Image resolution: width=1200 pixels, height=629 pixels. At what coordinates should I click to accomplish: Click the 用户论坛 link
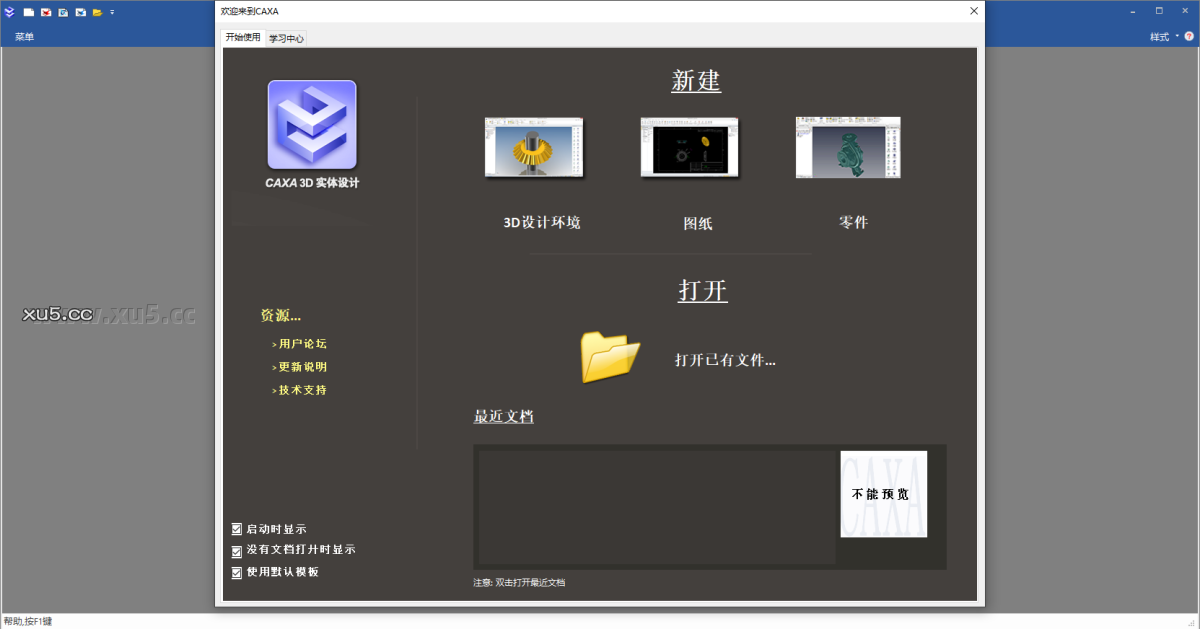tap(299, 343)
